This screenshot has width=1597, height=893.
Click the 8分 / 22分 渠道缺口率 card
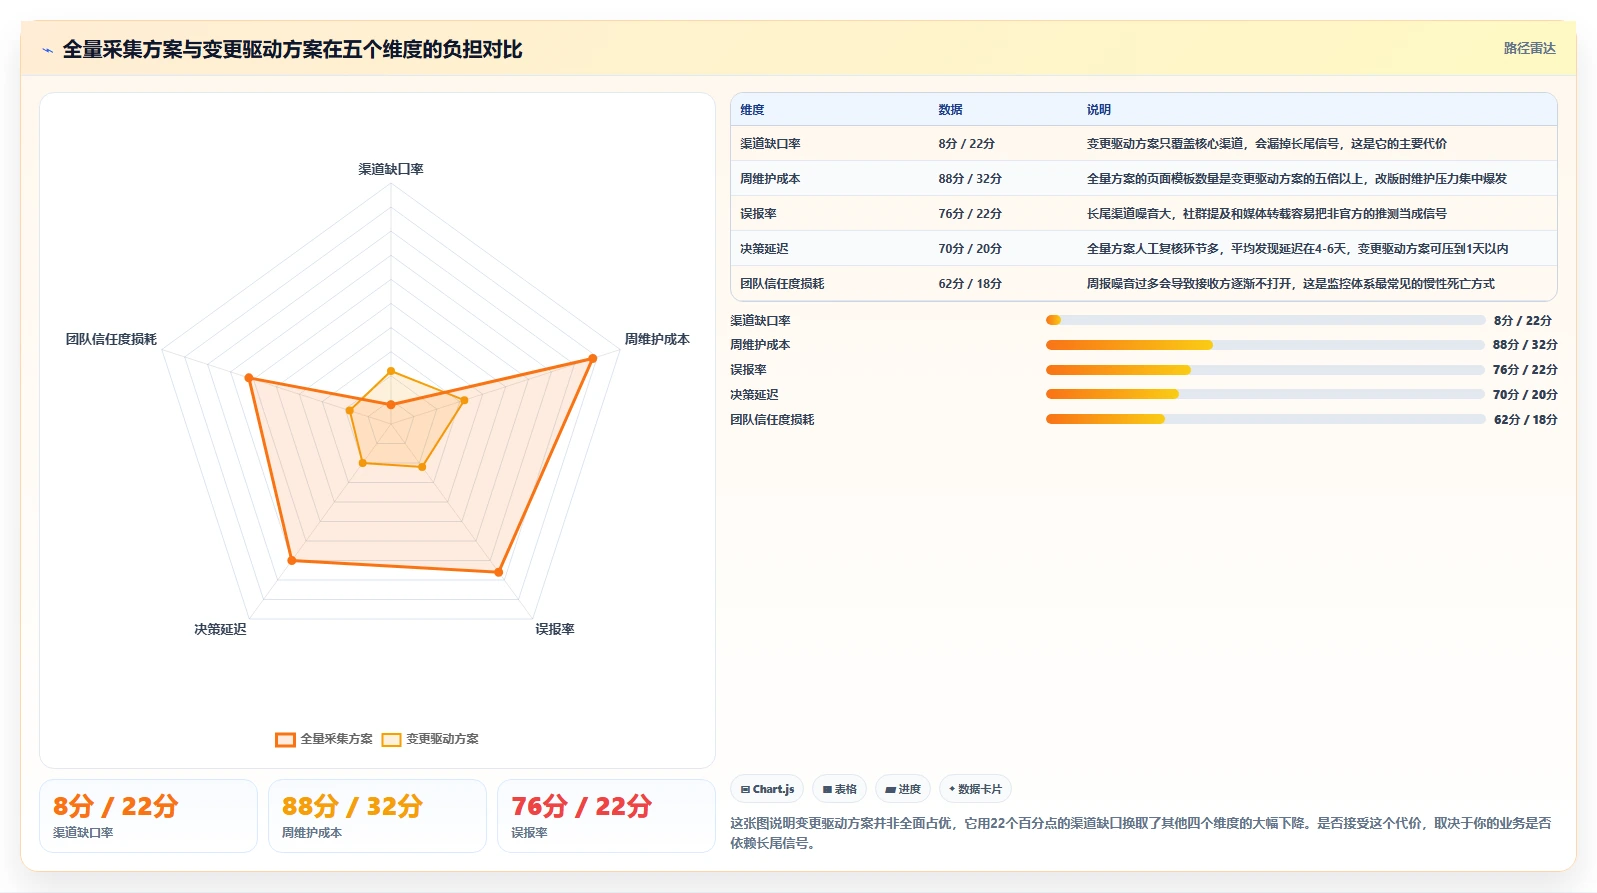[148, 816]
